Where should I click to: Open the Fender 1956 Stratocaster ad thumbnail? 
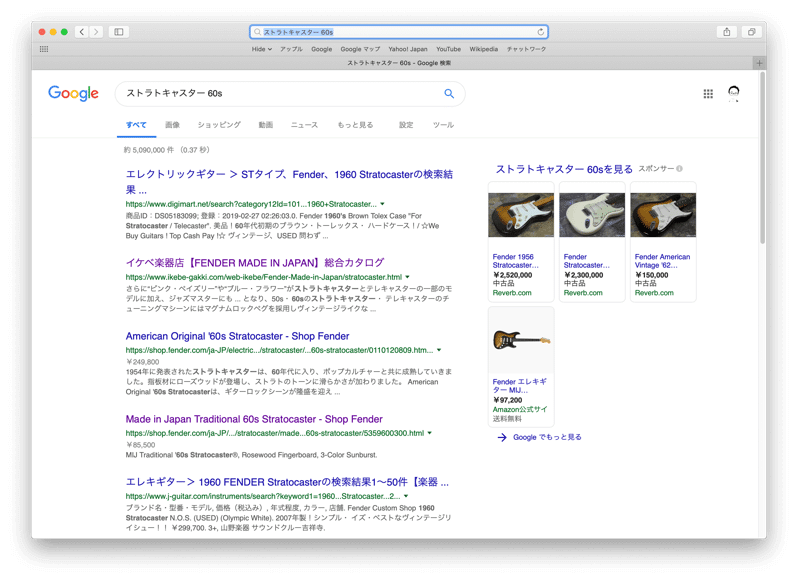coord(521,215)
